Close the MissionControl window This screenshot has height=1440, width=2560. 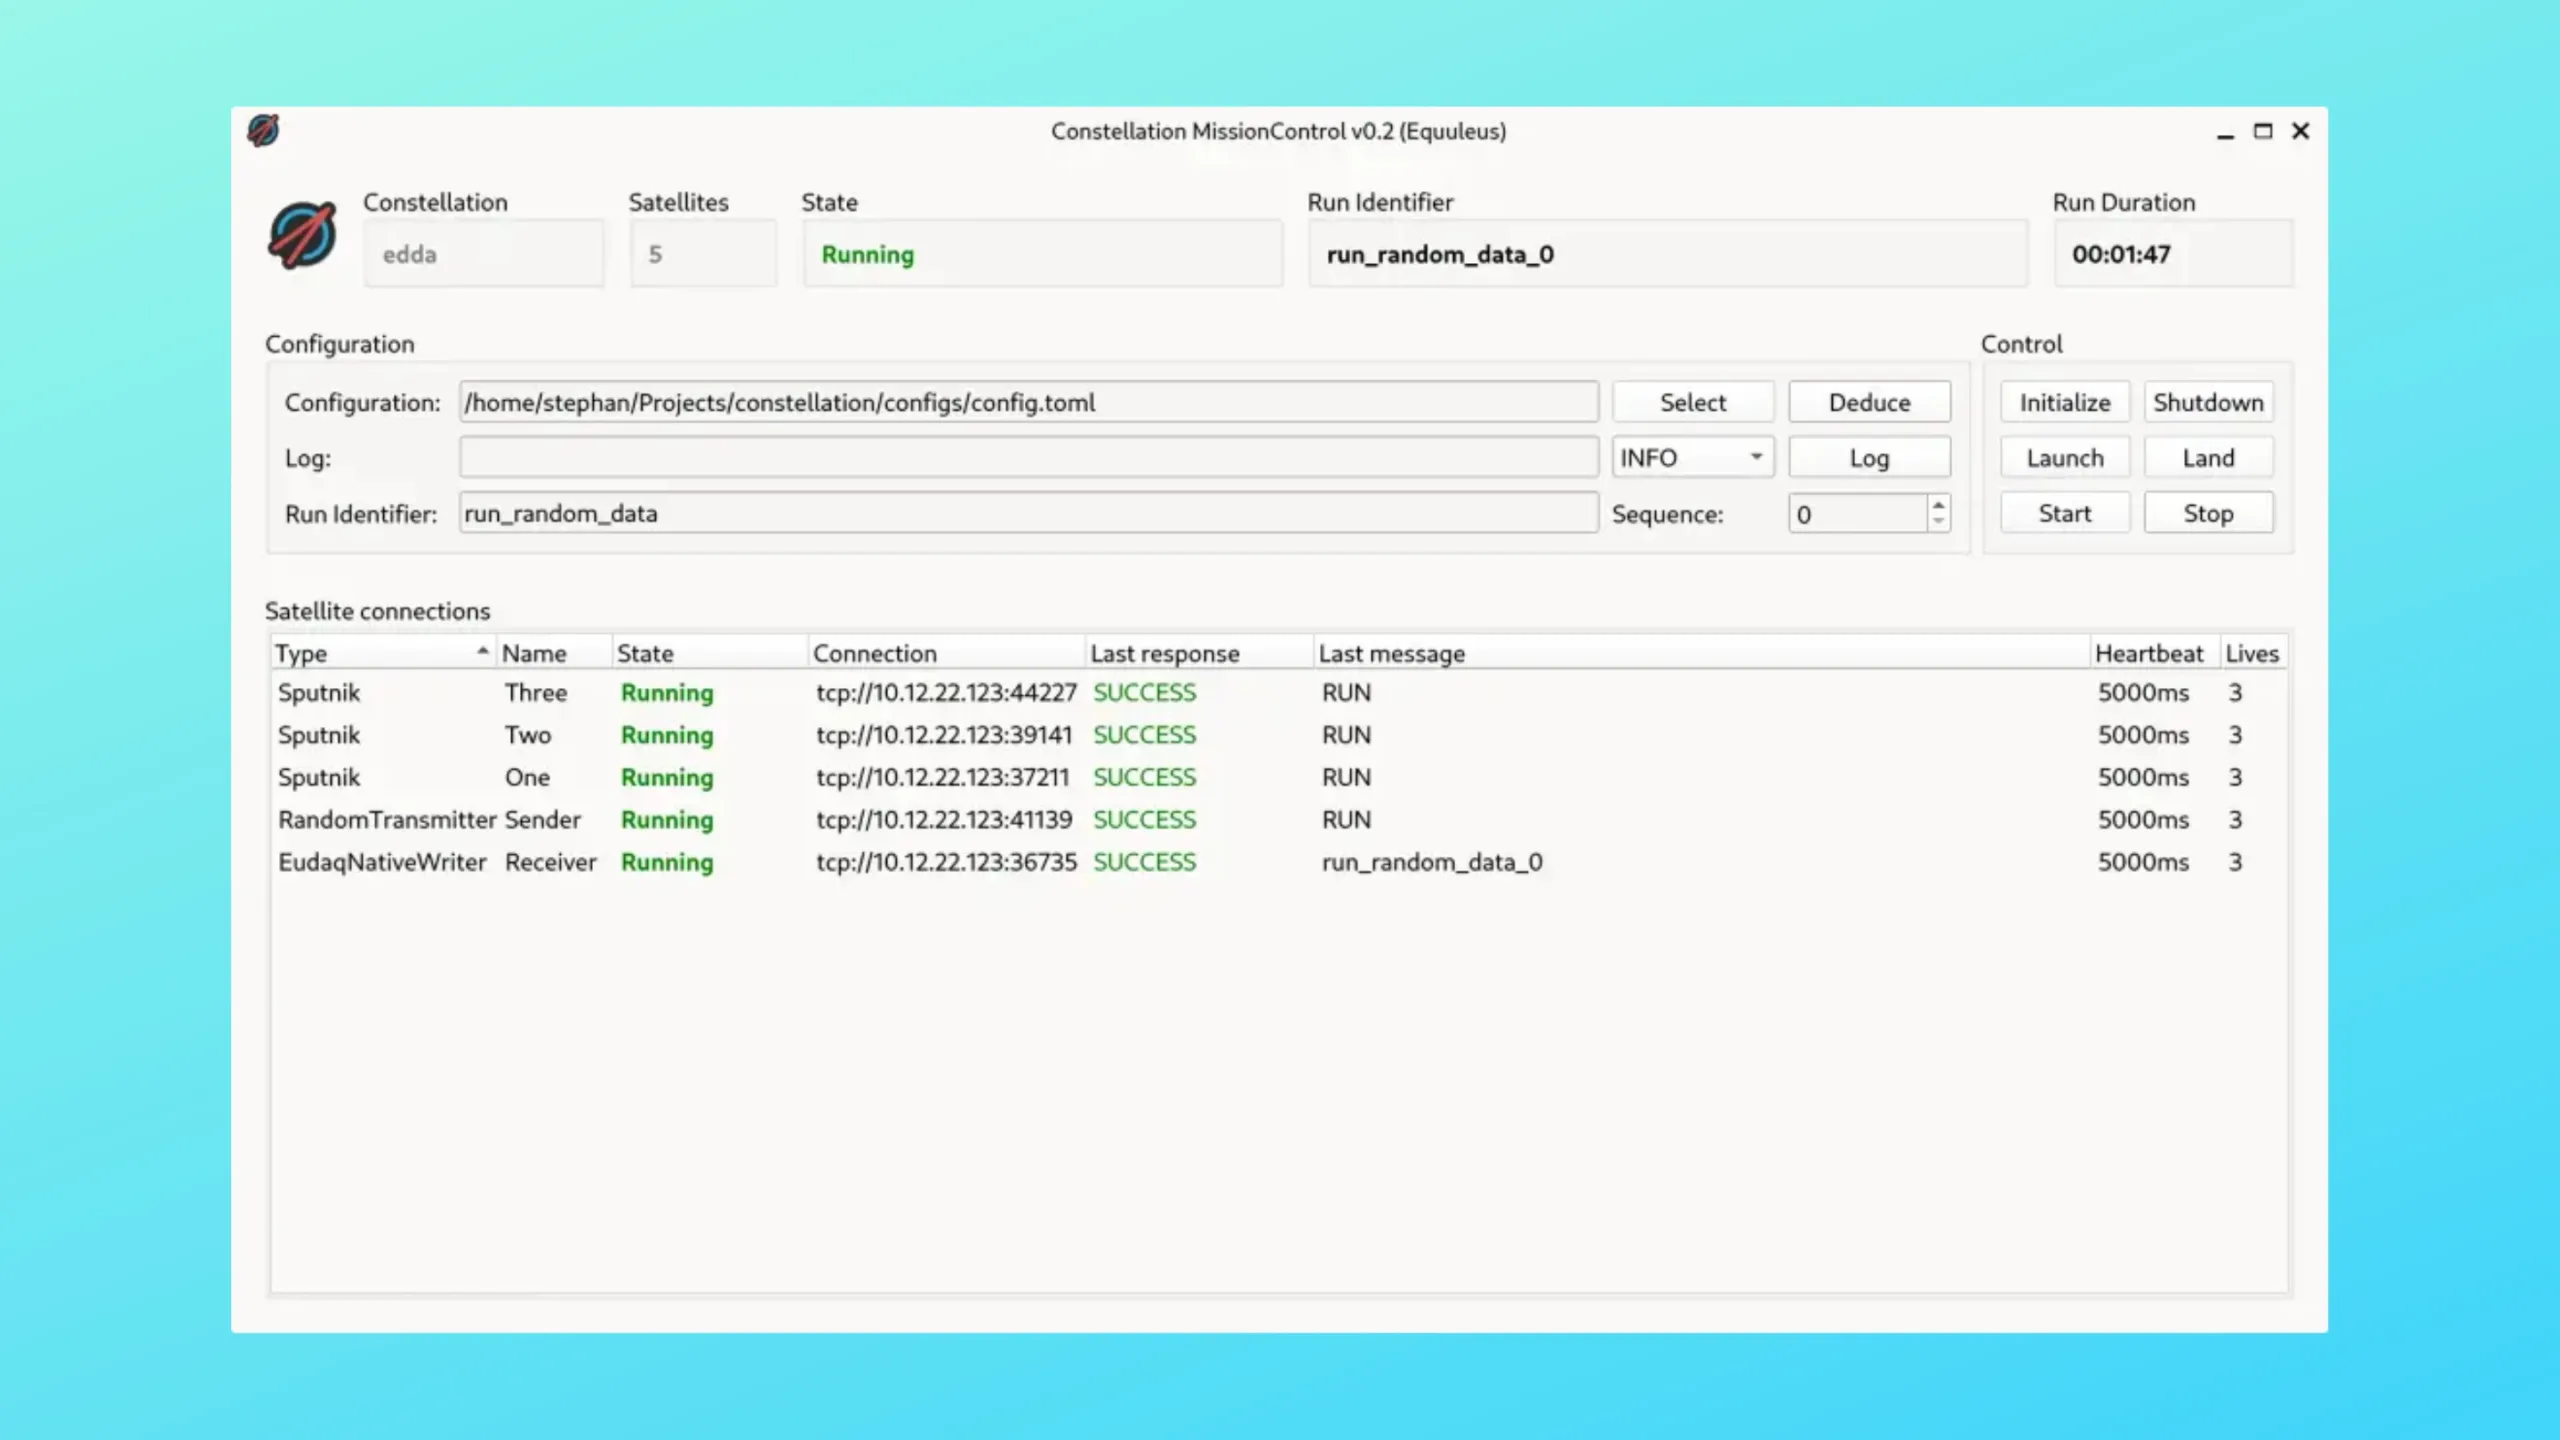click(2300, 131)
